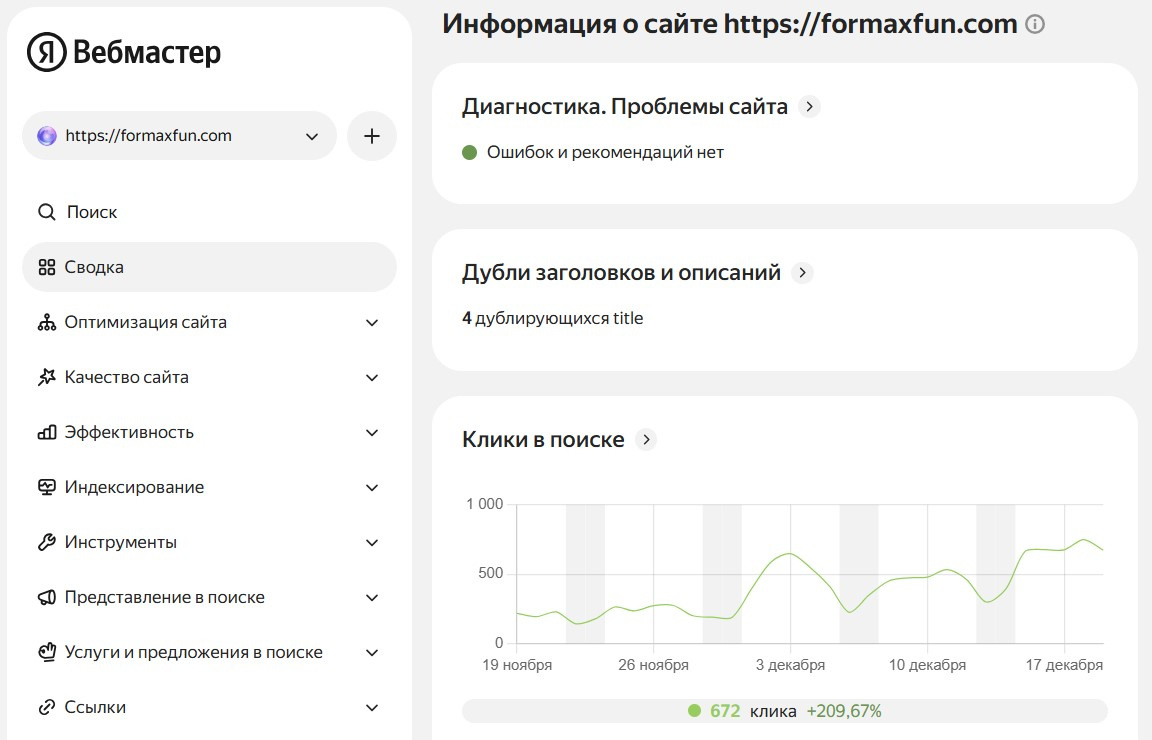The image size is (1152, 740).
Task: Click the Инструменты wrench icon
Action: [46, 542]
